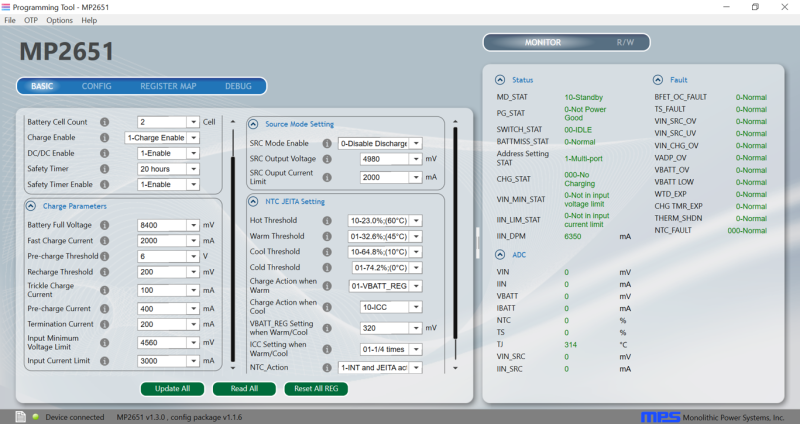Image resolution: width=800 pixels, height=424 pixels.
Task: Open the OTP menu
Action: (x=31, y=20)
